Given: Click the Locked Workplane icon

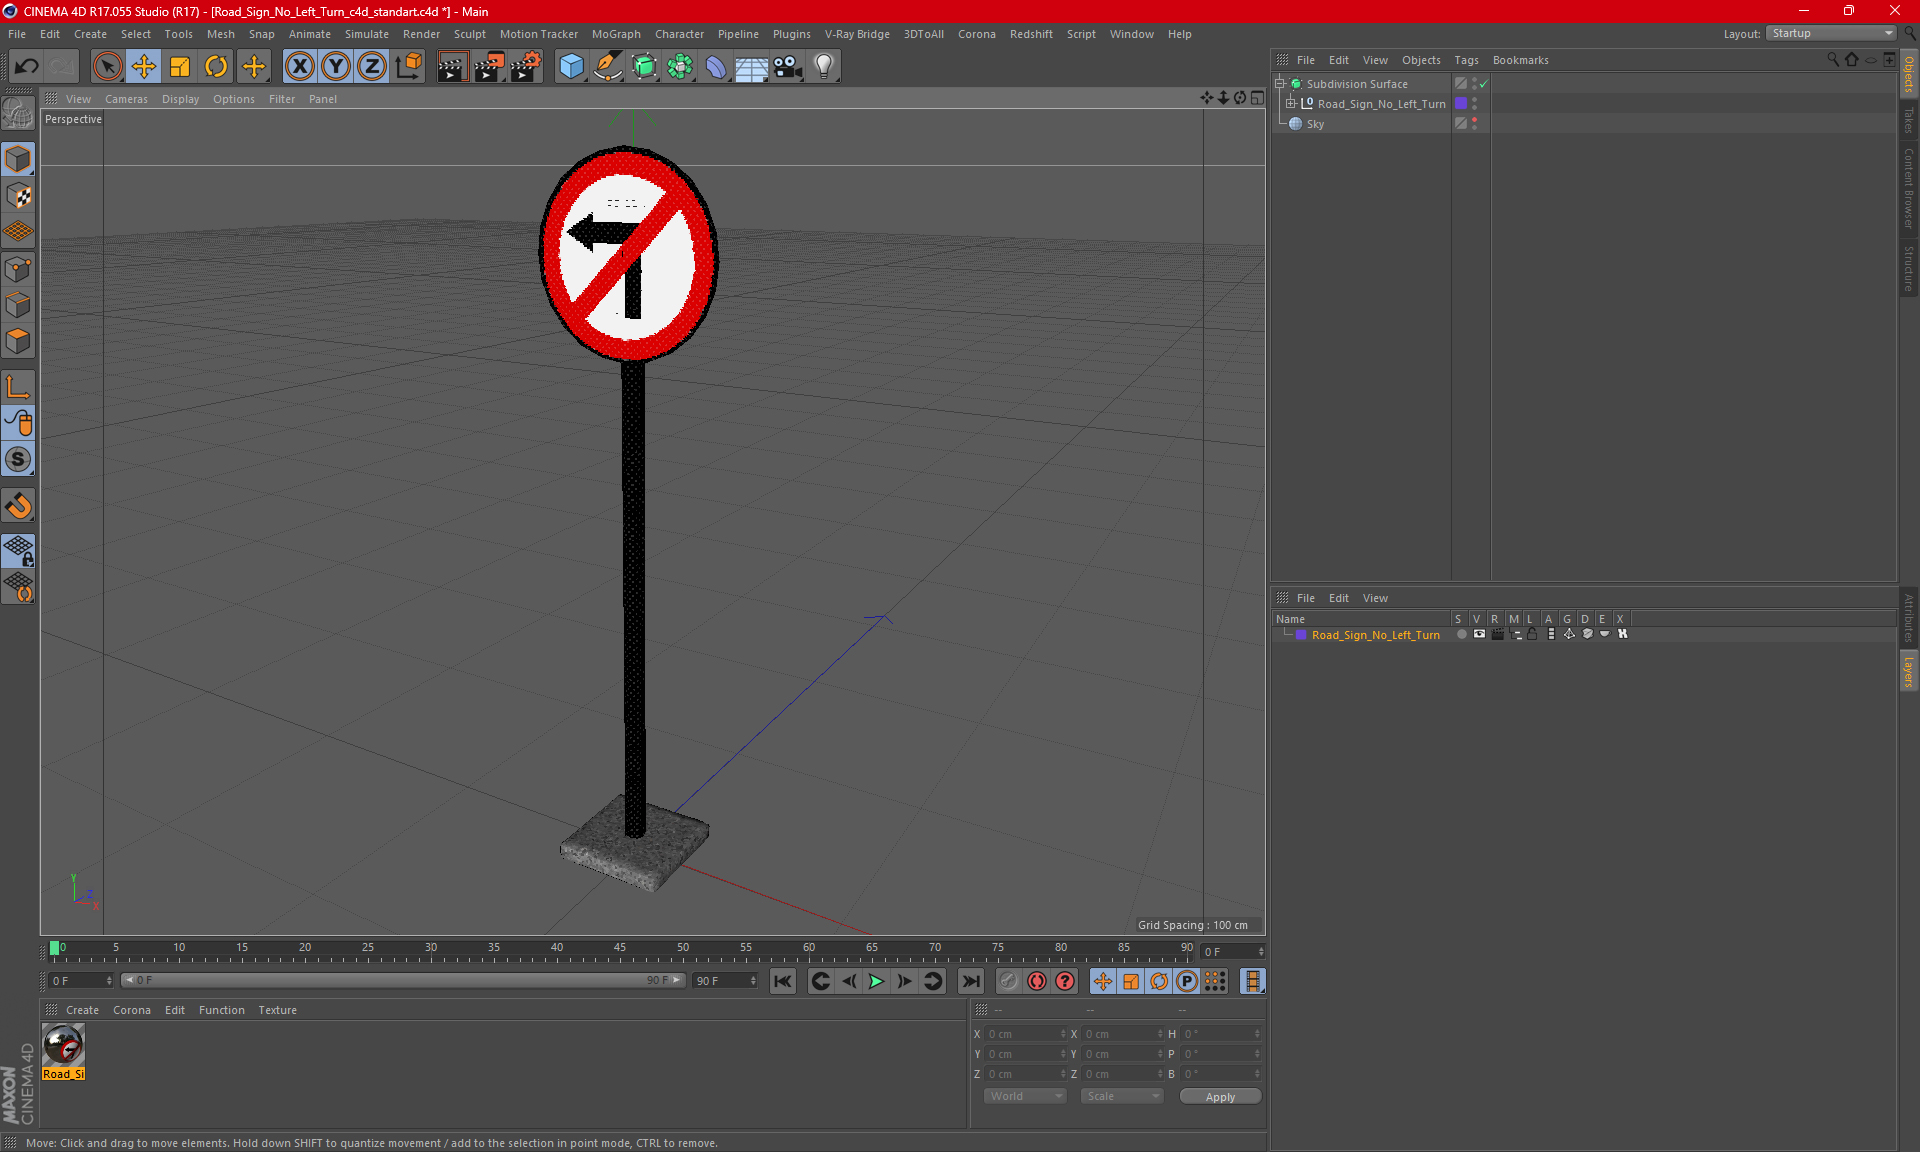Looking at the screenshot, I should point(18,551).
